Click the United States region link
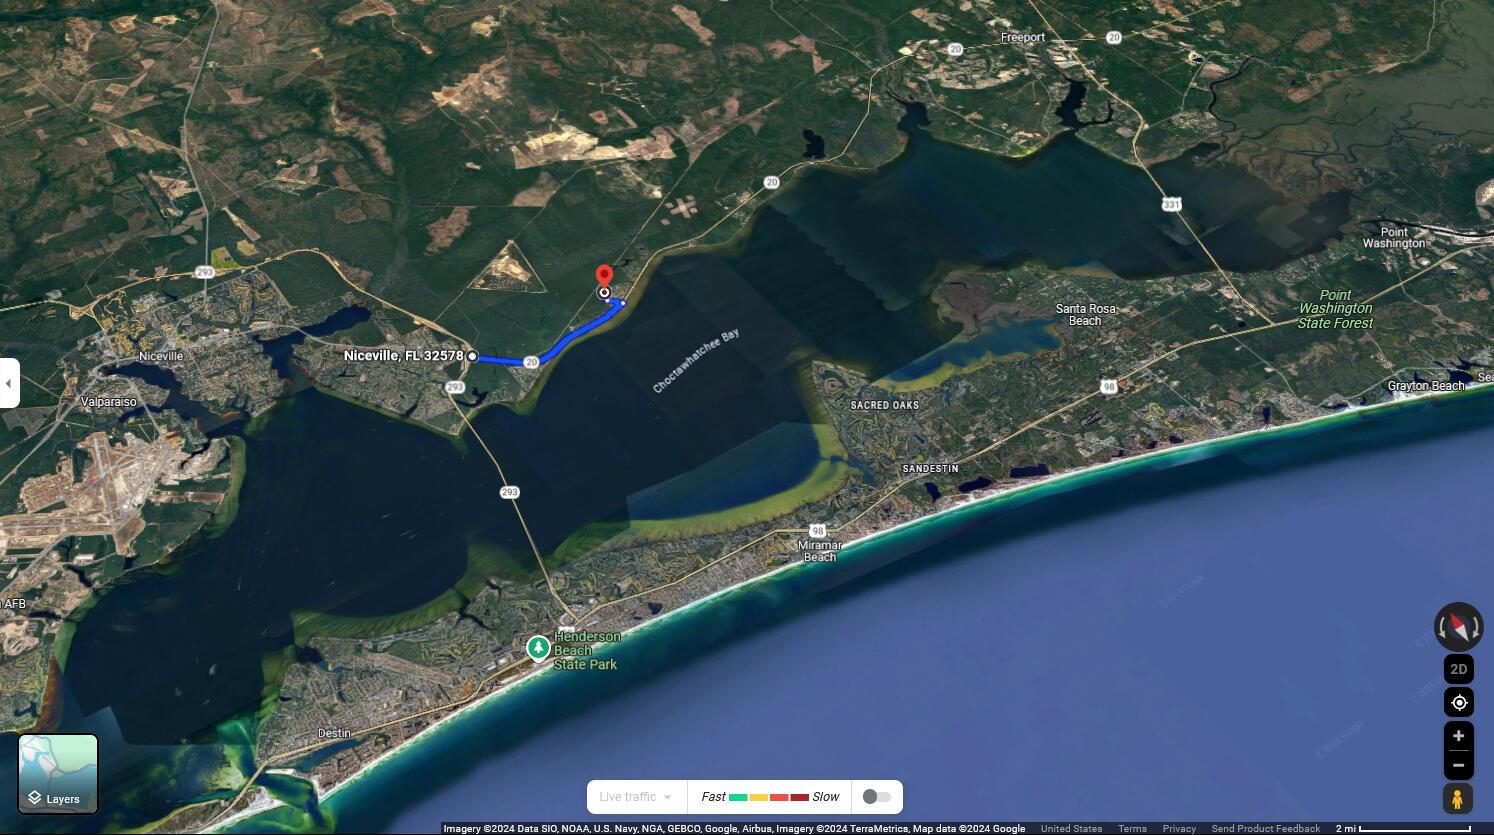This screenshot has width=1494, height=835. pyautogui.click(x=1071, y=829)
